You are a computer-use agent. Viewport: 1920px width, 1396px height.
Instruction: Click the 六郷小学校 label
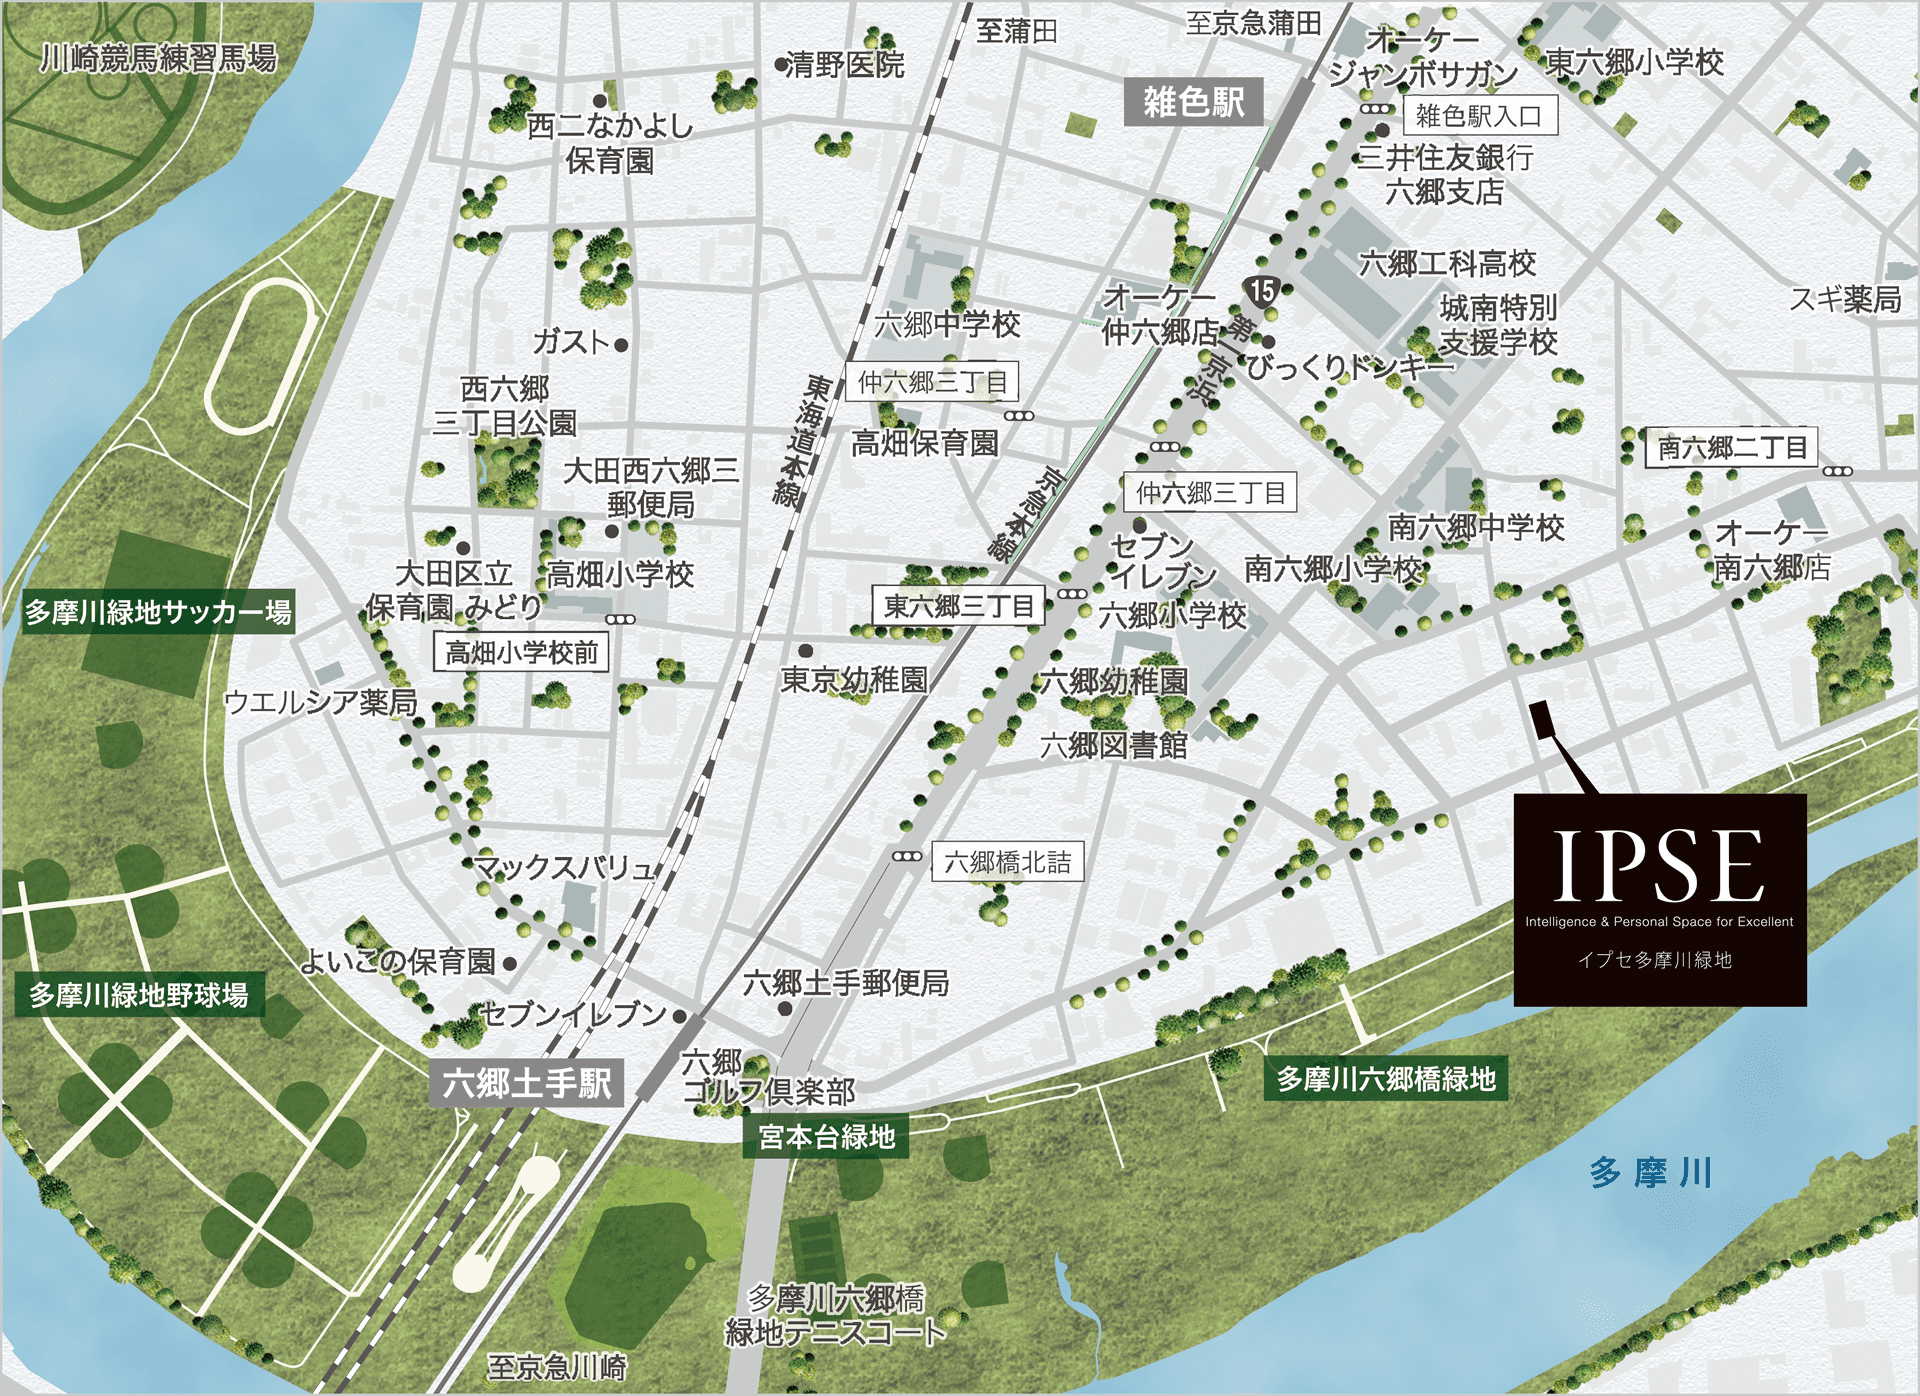(1172, 615)
